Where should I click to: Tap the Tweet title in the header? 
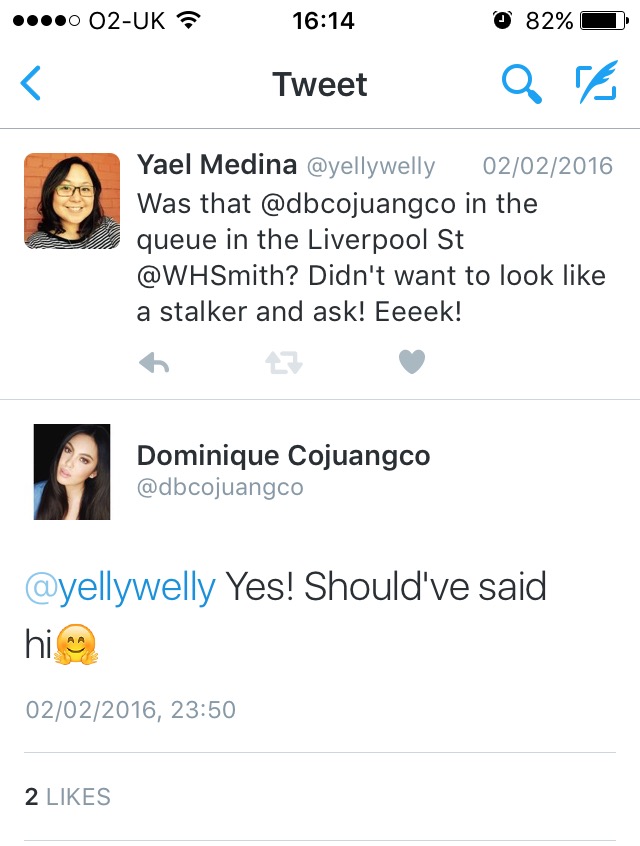319,85
